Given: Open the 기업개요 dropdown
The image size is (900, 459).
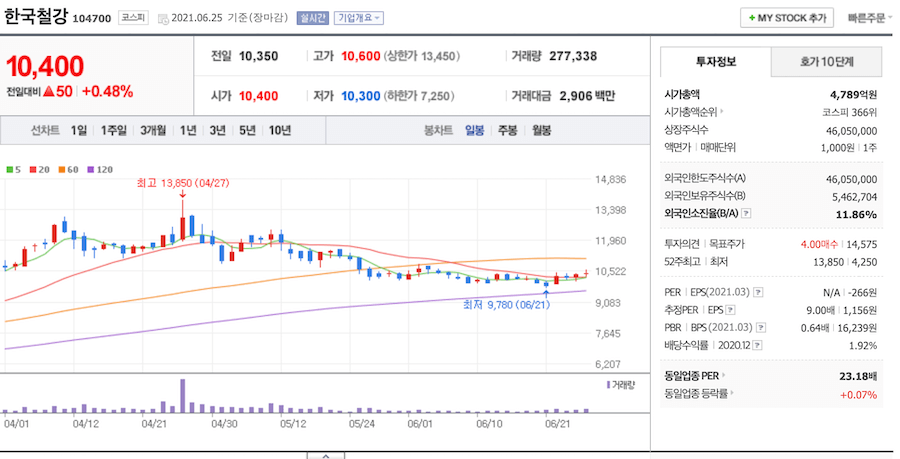Looking at the screenshot, I should (359, 18).
